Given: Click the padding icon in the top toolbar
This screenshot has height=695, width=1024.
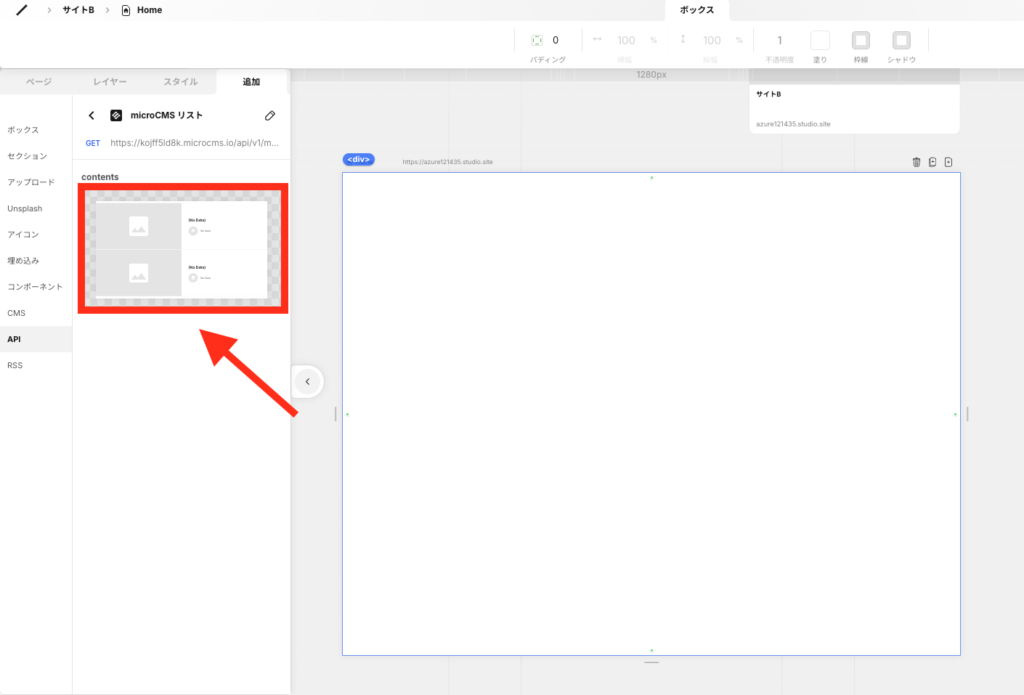Looking at the screenshot, I should pos(537,40).
